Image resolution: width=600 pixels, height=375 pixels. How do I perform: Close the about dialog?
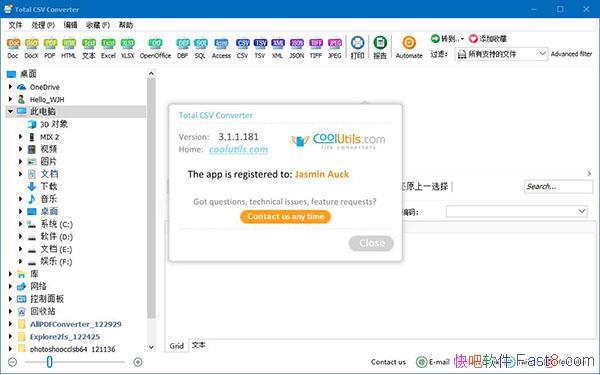(x=371, y=243)
